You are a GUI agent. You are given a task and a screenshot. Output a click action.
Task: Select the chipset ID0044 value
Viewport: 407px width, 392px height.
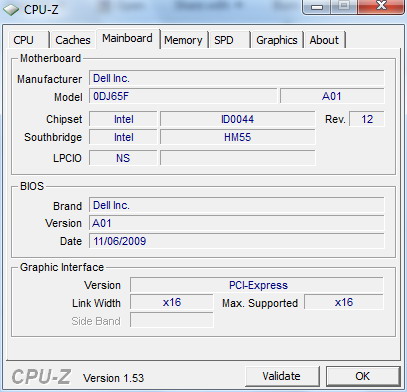pyautogui.click(x=238, y=119)
